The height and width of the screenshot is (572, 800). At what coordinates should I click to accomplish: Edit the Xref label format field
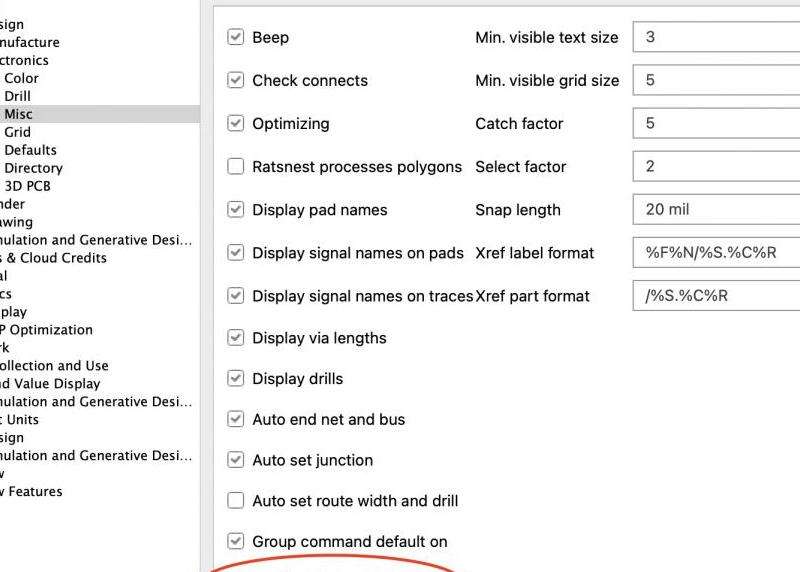[716, 252]
